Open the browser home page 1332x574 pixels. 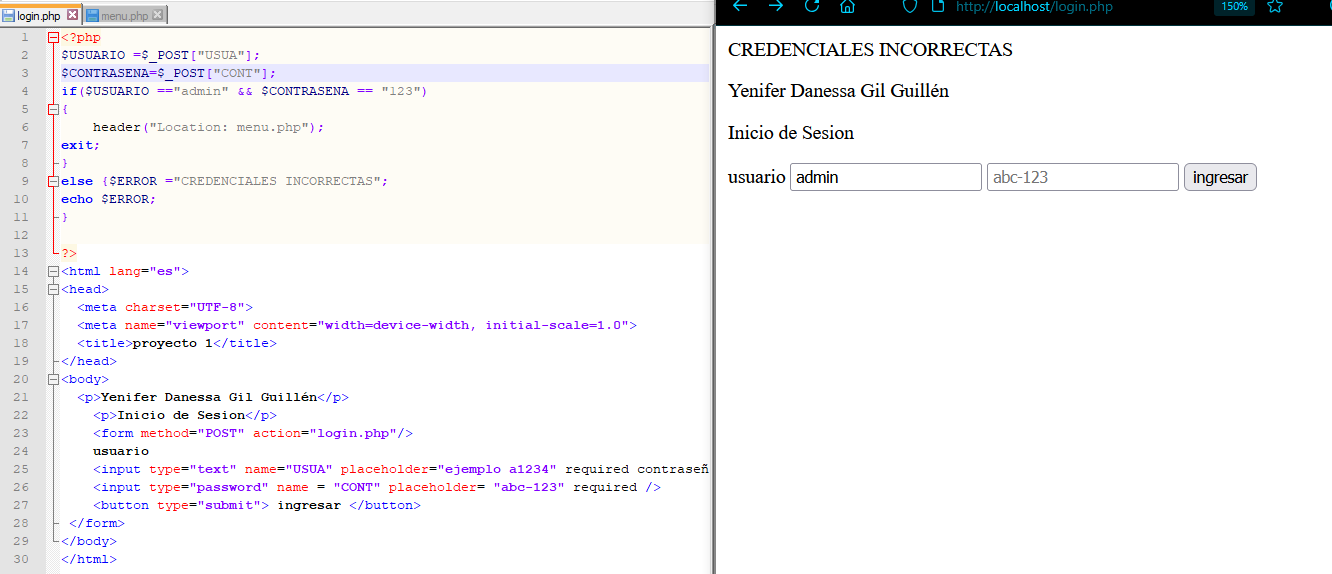pos(847,6)
